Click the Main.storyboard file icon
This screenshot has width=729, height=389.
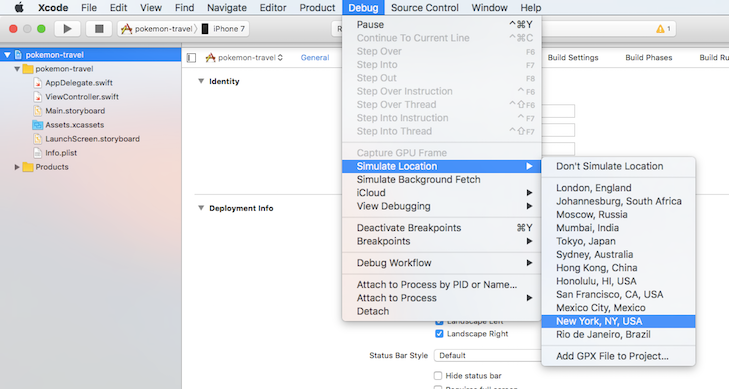[38, 111]
